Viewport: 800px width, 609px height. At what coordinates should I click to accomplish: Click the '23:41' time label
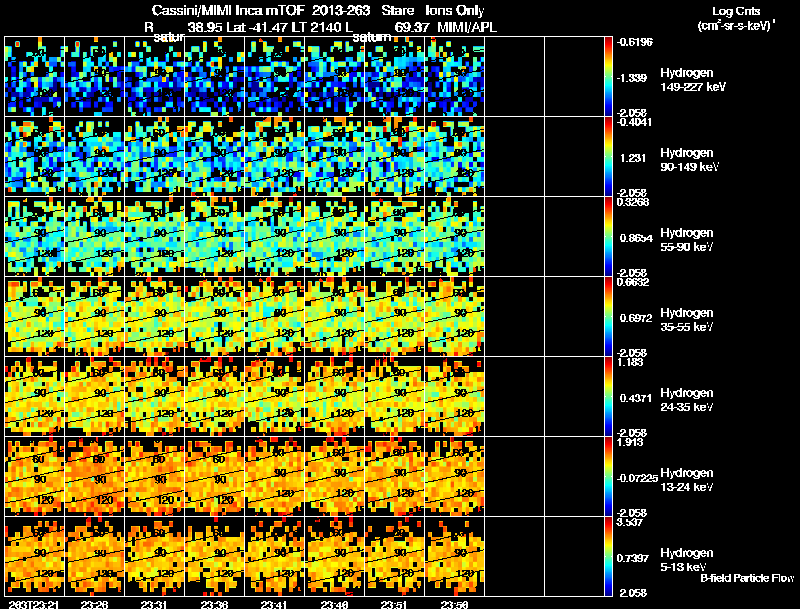tap(274, 605)
